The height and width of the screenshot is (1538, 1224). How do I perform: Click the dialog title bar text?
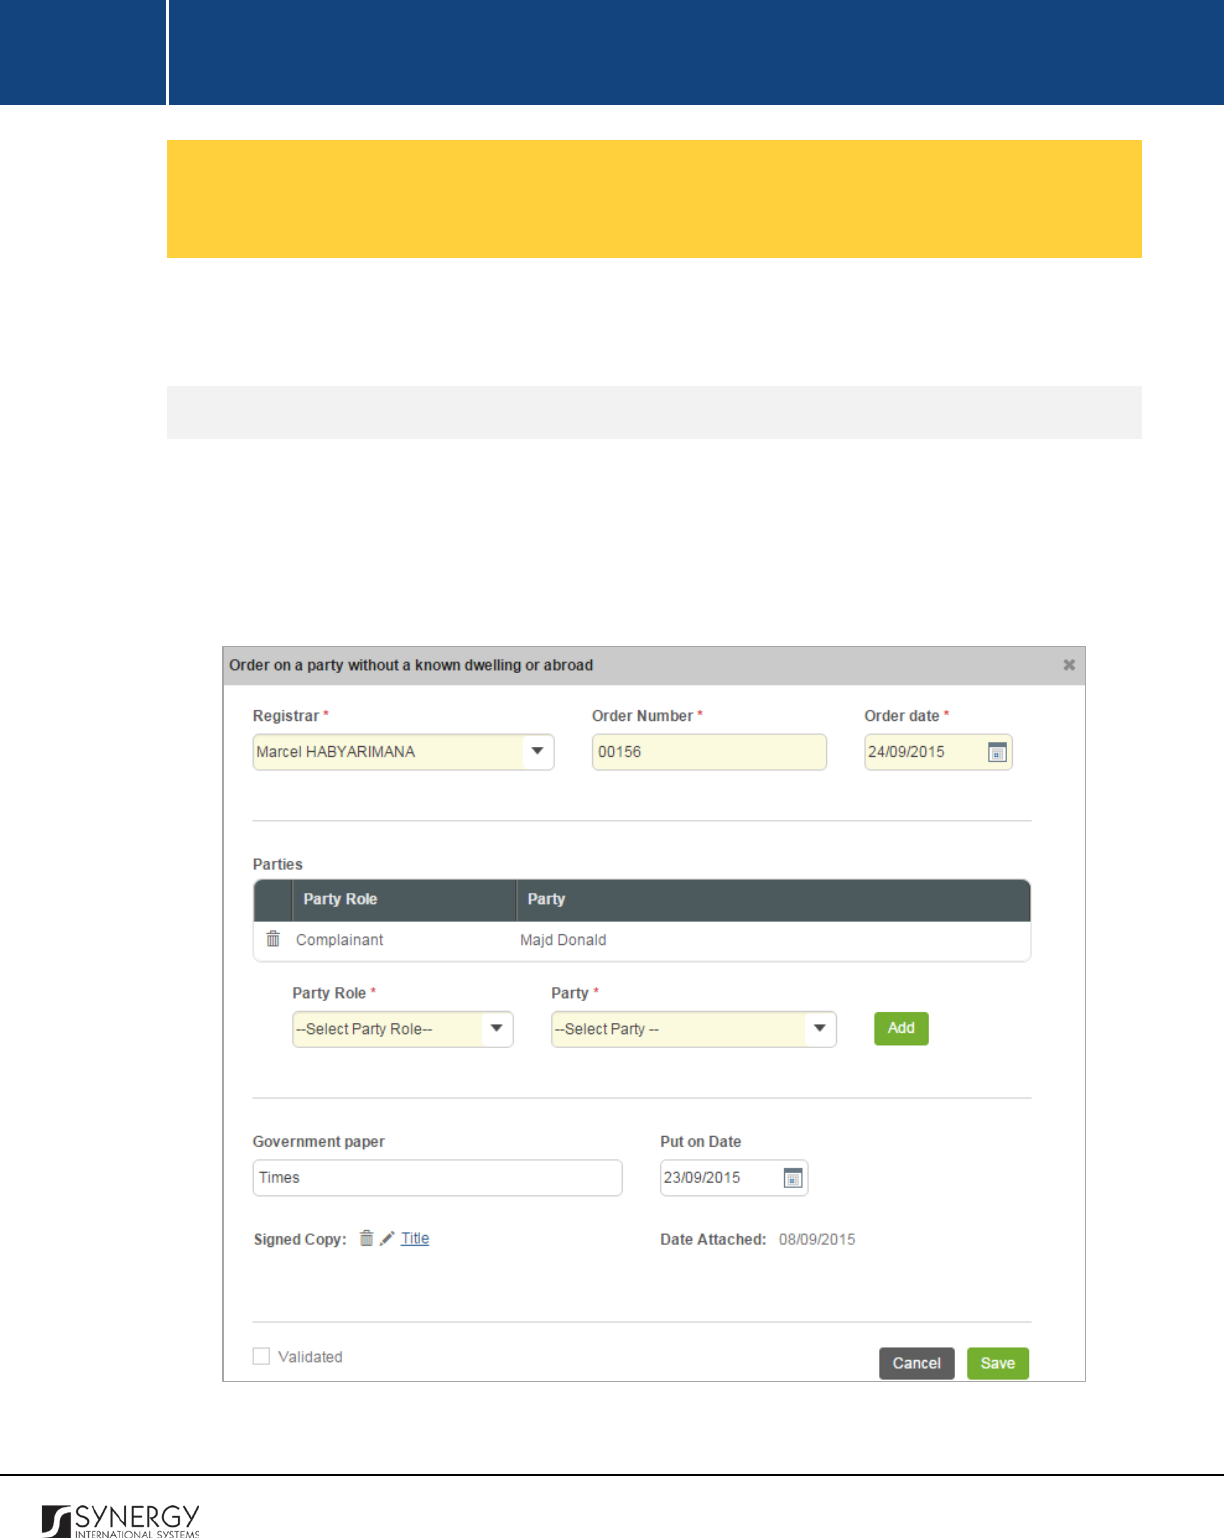411,665
